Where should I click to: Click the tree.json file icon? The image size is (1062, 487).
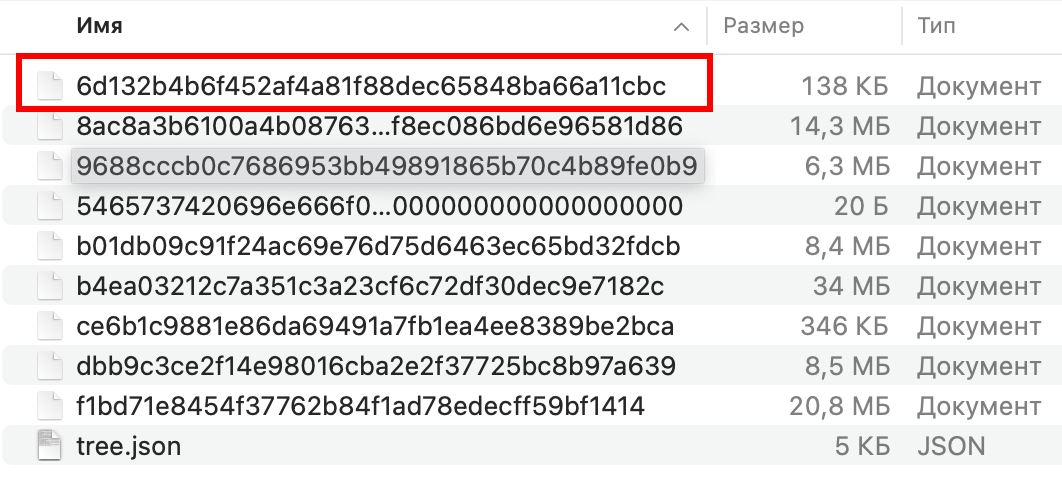pos(50,446)
